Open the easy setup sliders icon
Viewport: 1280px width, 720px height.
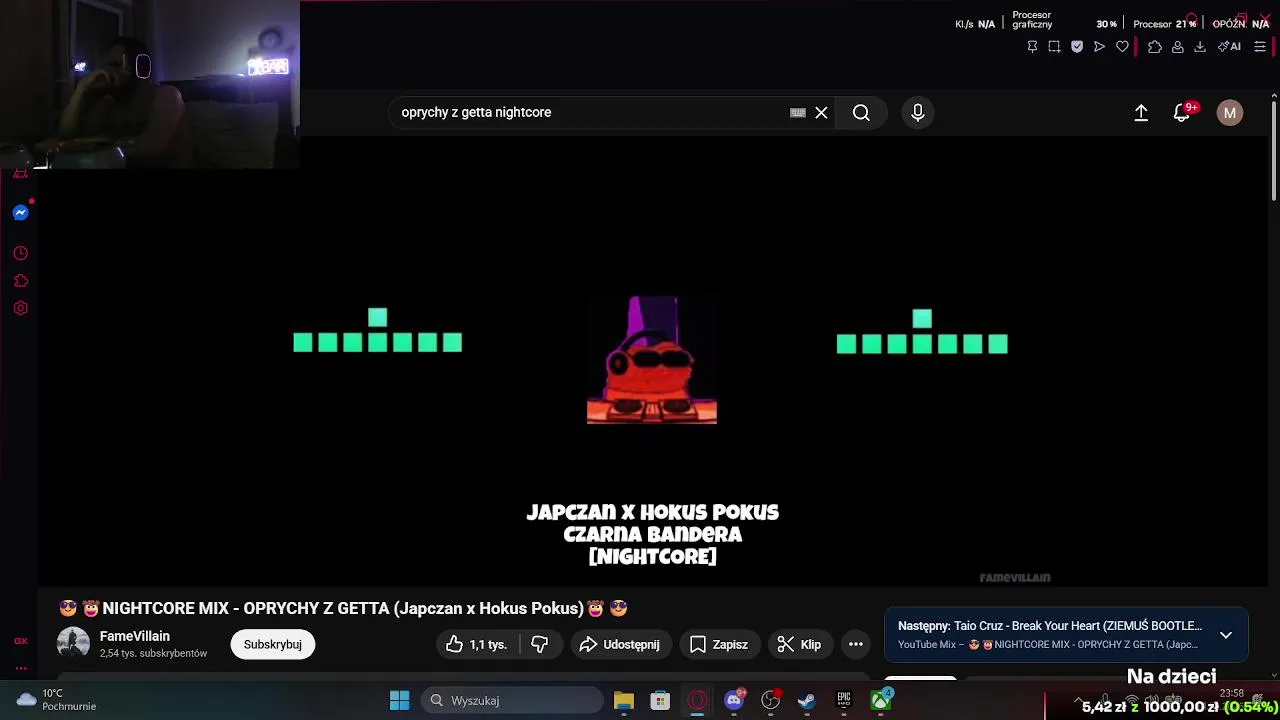(1260, 47)
